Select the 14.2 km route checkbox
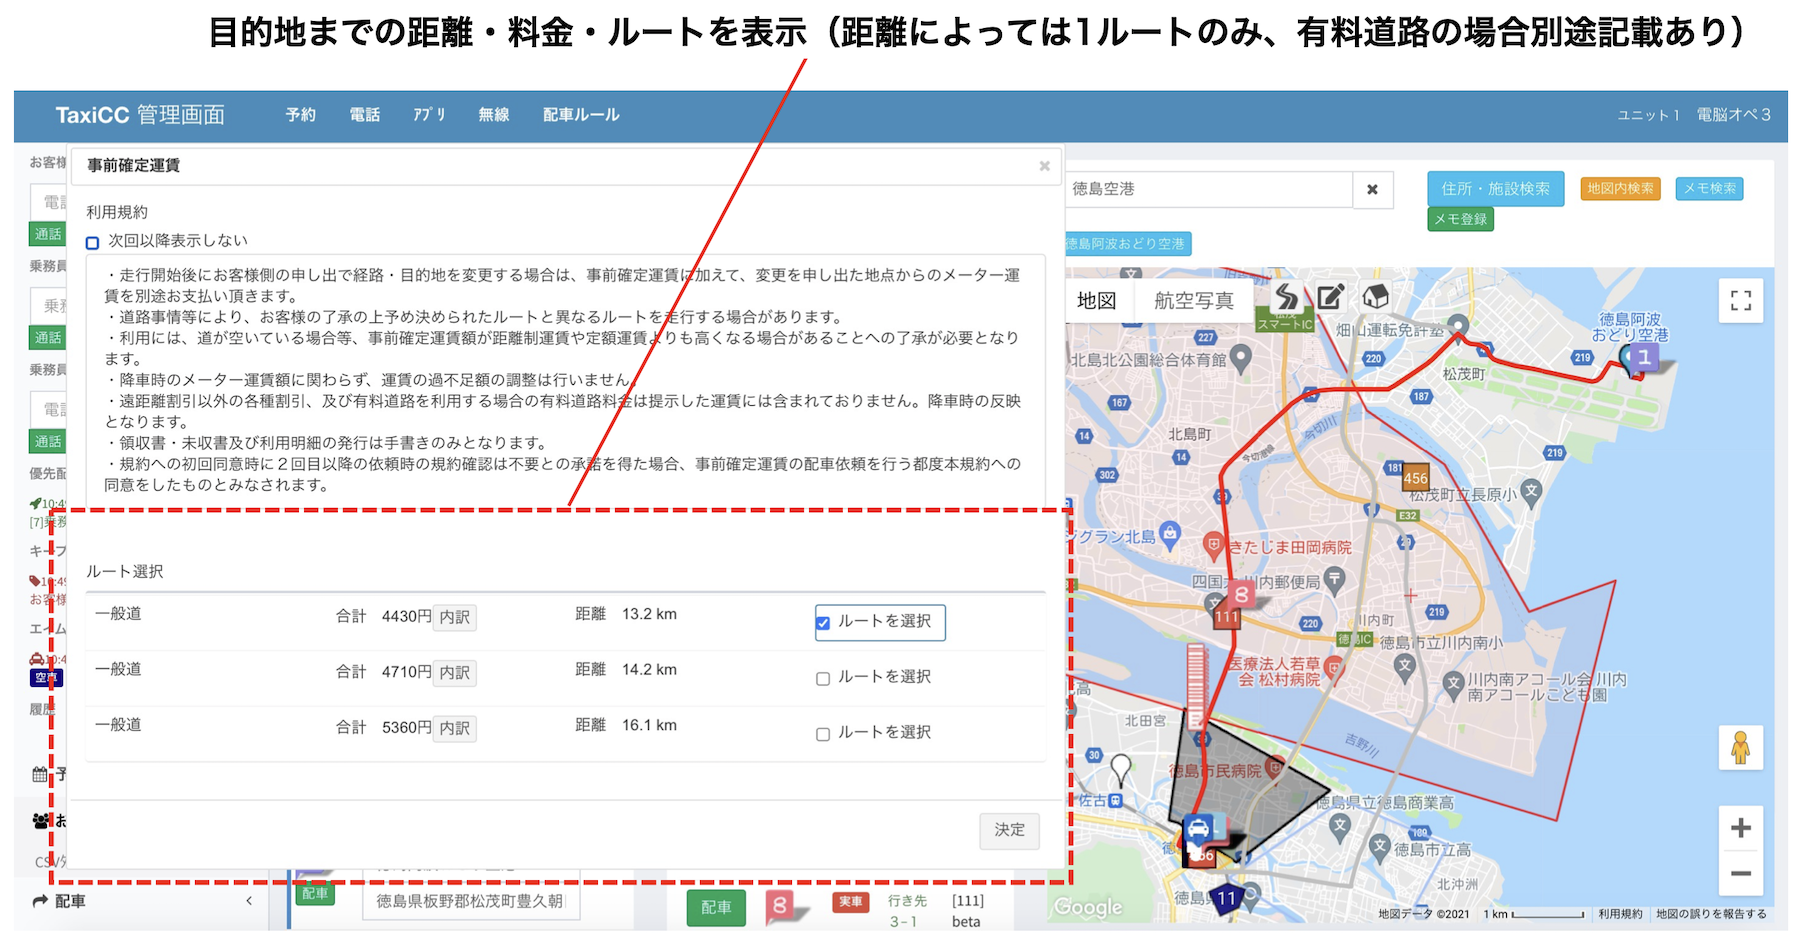The width and height of the screenshot is (1800, 946). pos(823,679)
